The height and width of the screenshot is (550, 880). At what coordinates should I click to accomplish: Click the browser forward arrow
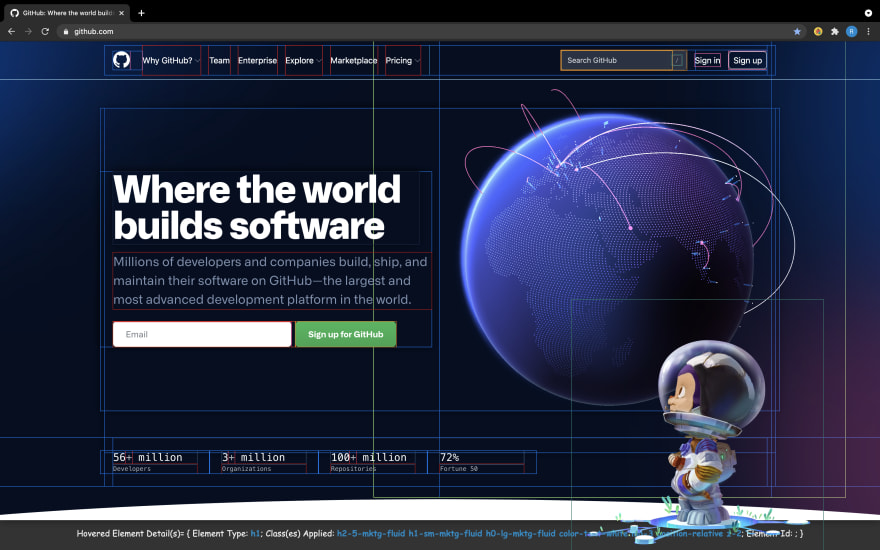tap(28, 31)
